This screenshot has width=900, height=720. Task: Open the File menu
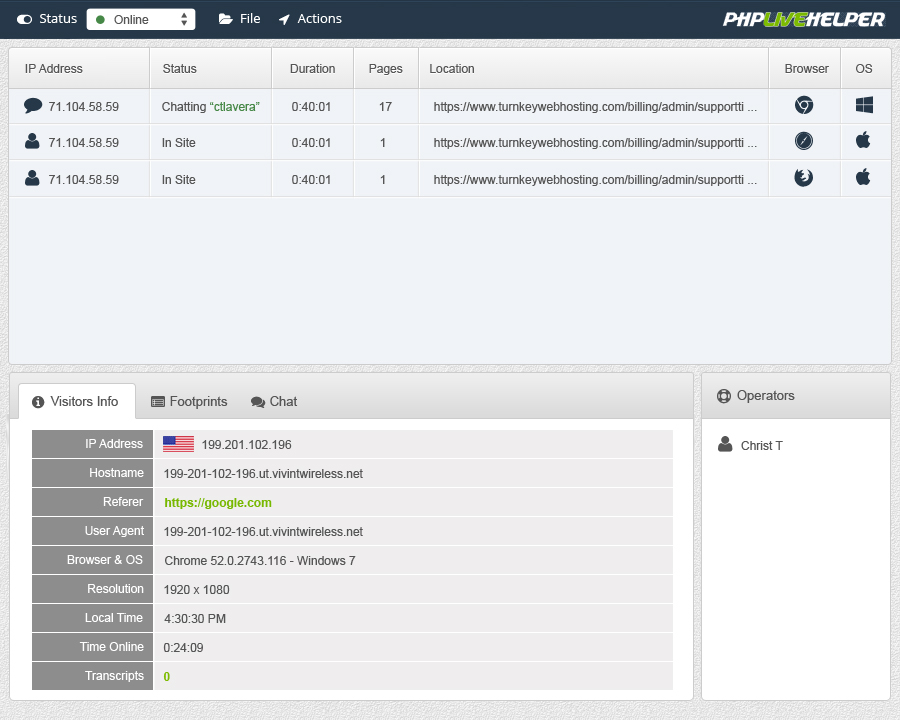[239, 19]
